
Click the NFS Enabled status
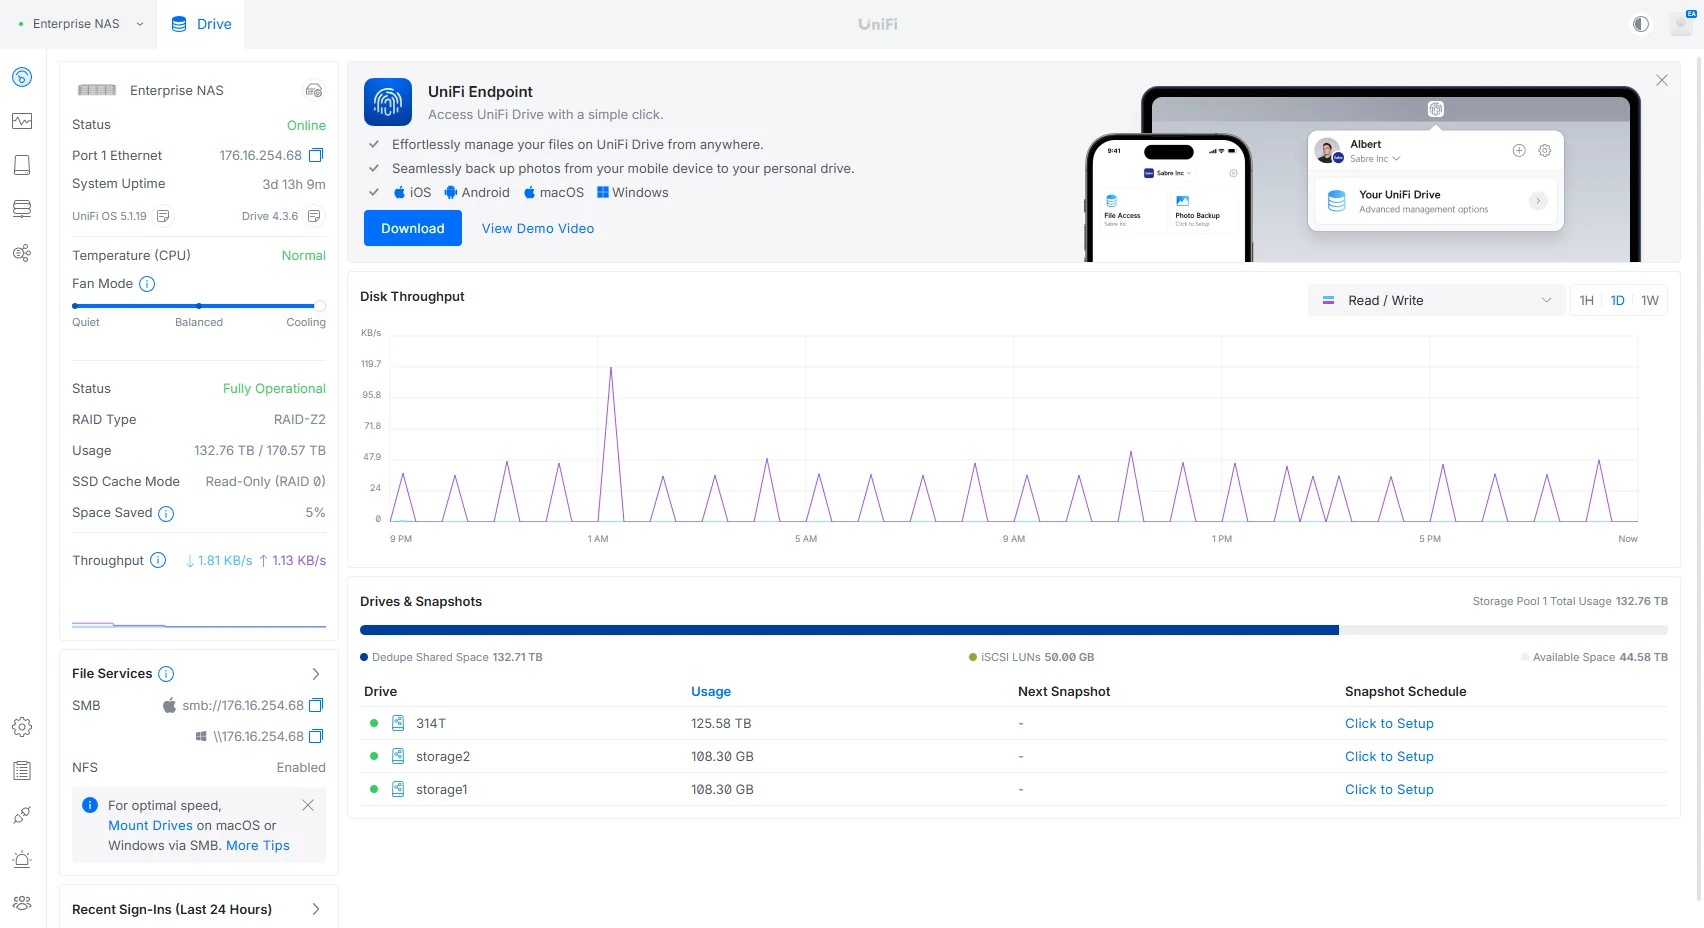[301, 767]
